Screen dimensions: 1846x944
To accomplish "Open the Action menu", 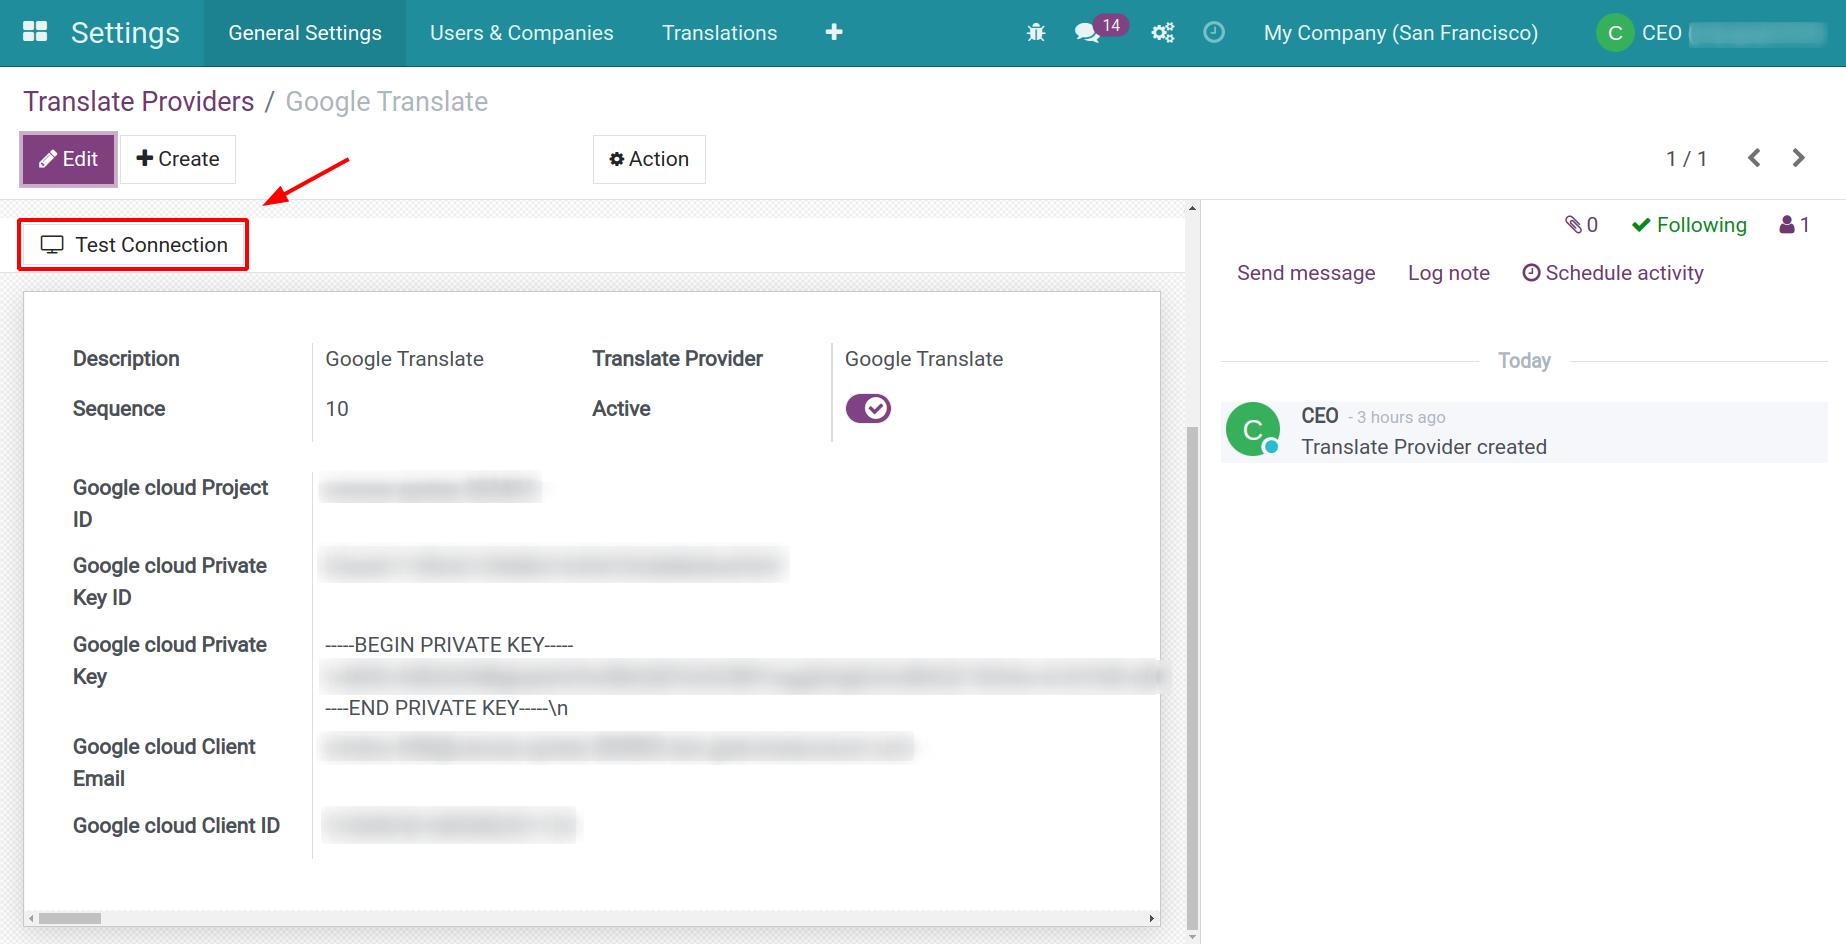I will (649, 158).
